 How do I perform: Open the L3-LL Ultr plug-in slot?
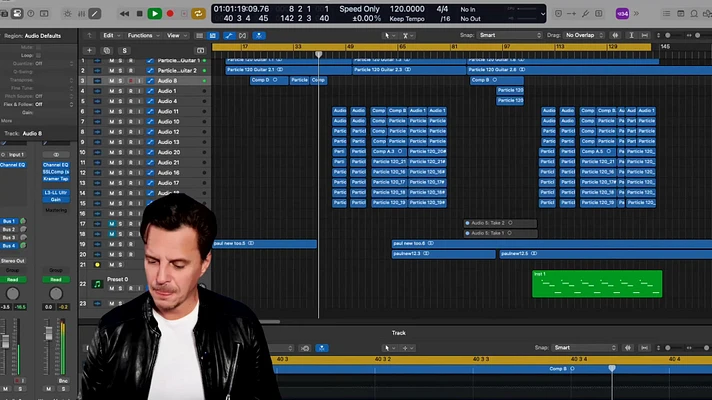[56, 193]
